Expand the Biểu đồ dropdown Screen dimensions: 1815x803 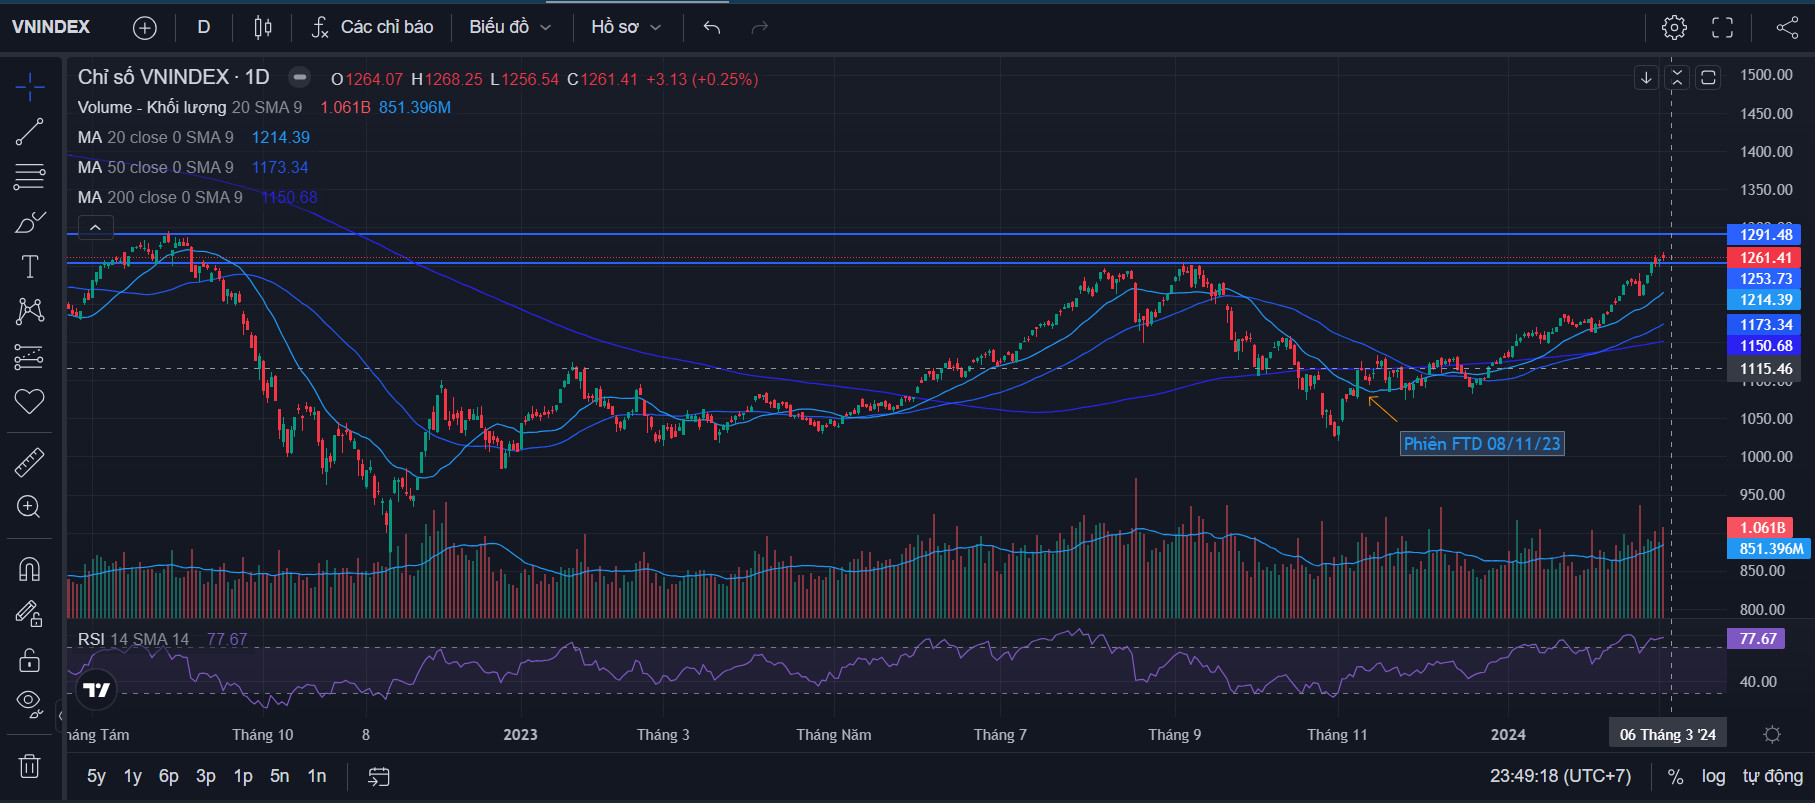pyautogui.click(x=510, y=27)
